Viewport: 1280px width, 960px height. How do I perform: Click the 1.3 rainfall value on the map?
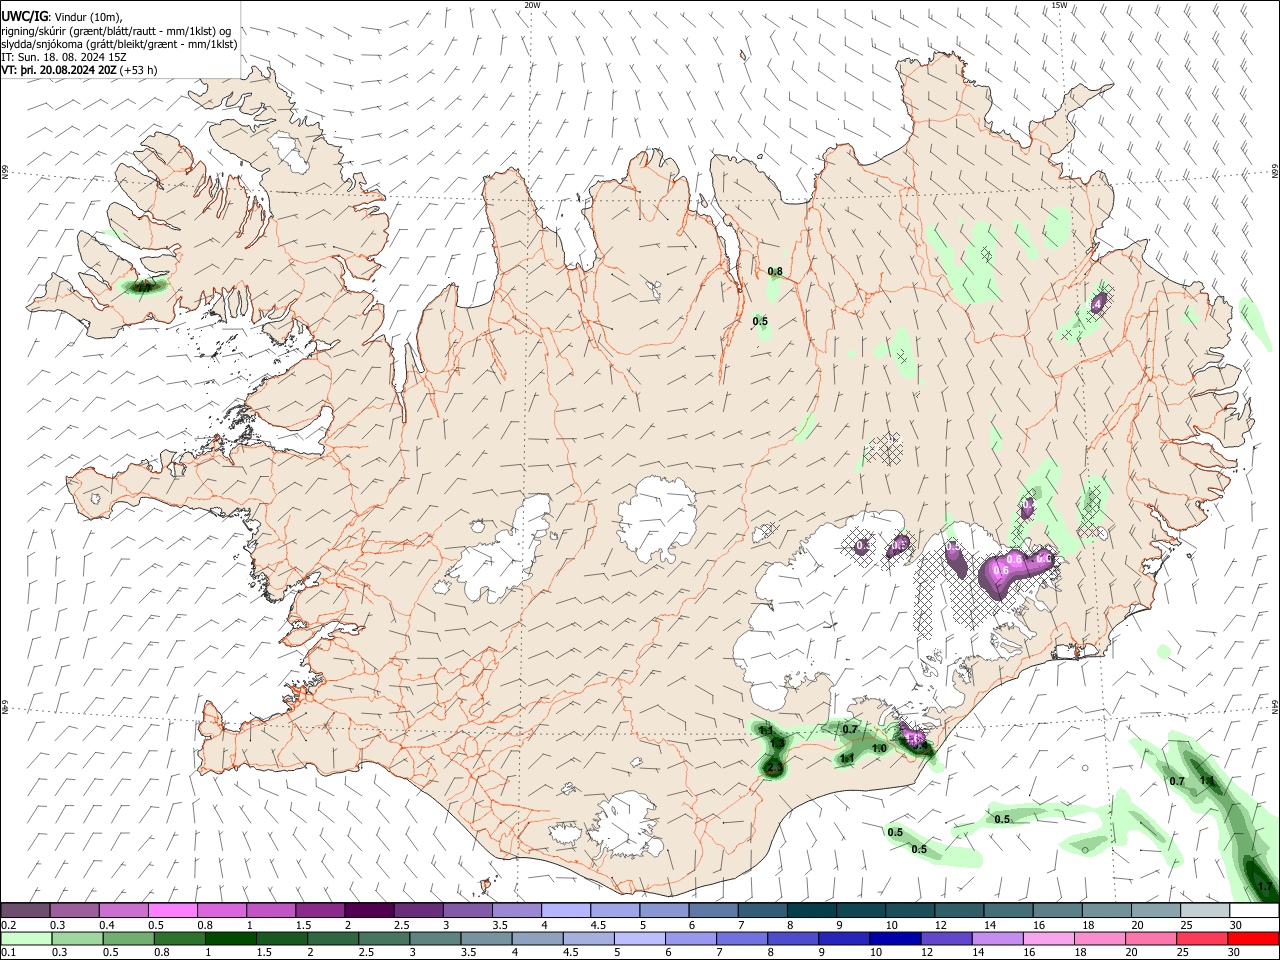pos(777,743)
